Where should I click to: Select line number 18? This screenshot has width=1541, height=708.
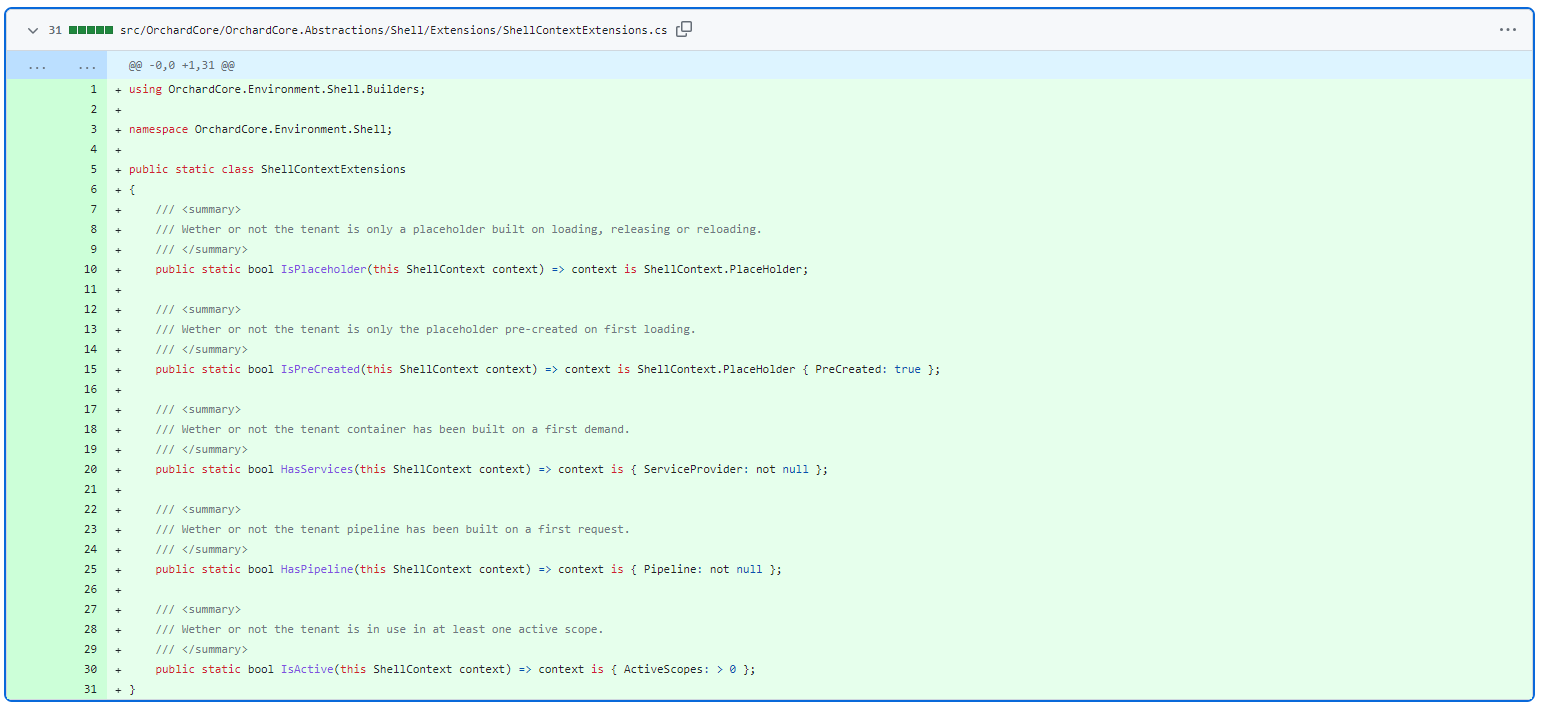coord(90,429)
